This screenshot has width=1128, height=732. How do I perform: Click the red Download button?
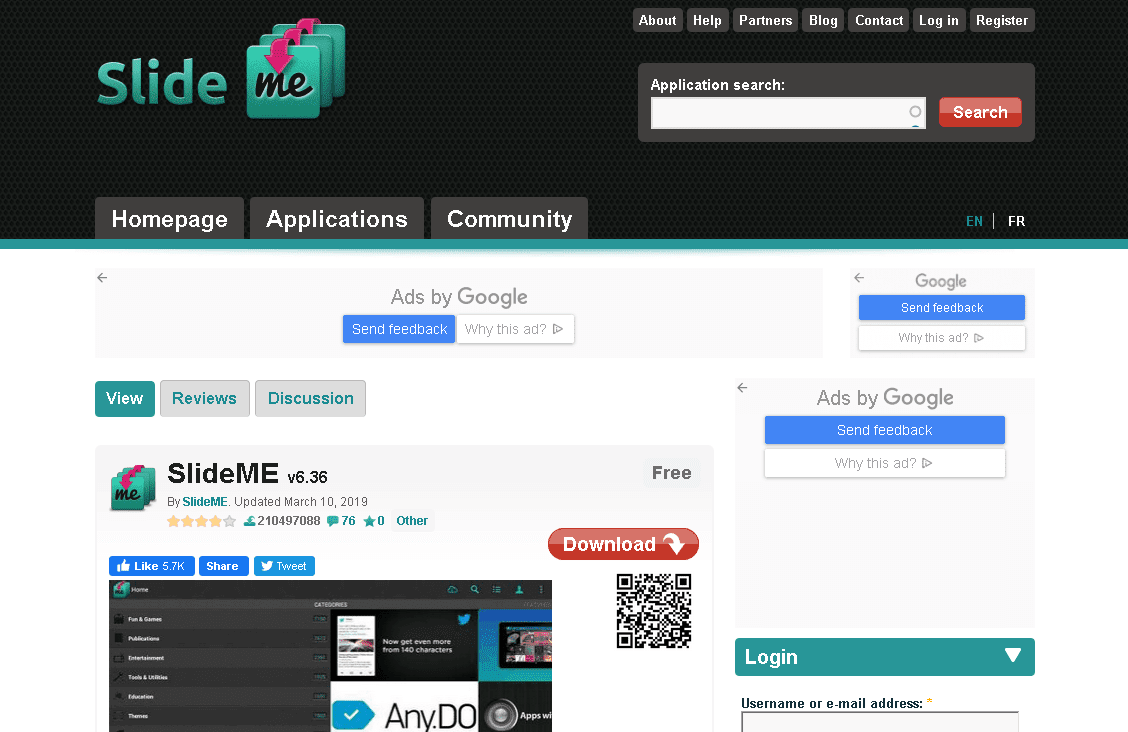pos(623,544)
